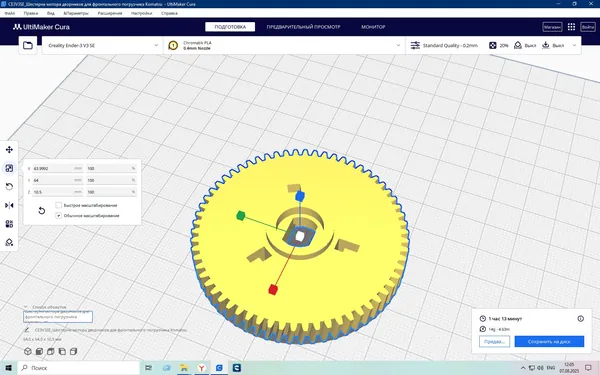Switch to ПОДГОТОВКА stage tab
The height and width of the screenshot is (375, 600).
coord(230,27)
